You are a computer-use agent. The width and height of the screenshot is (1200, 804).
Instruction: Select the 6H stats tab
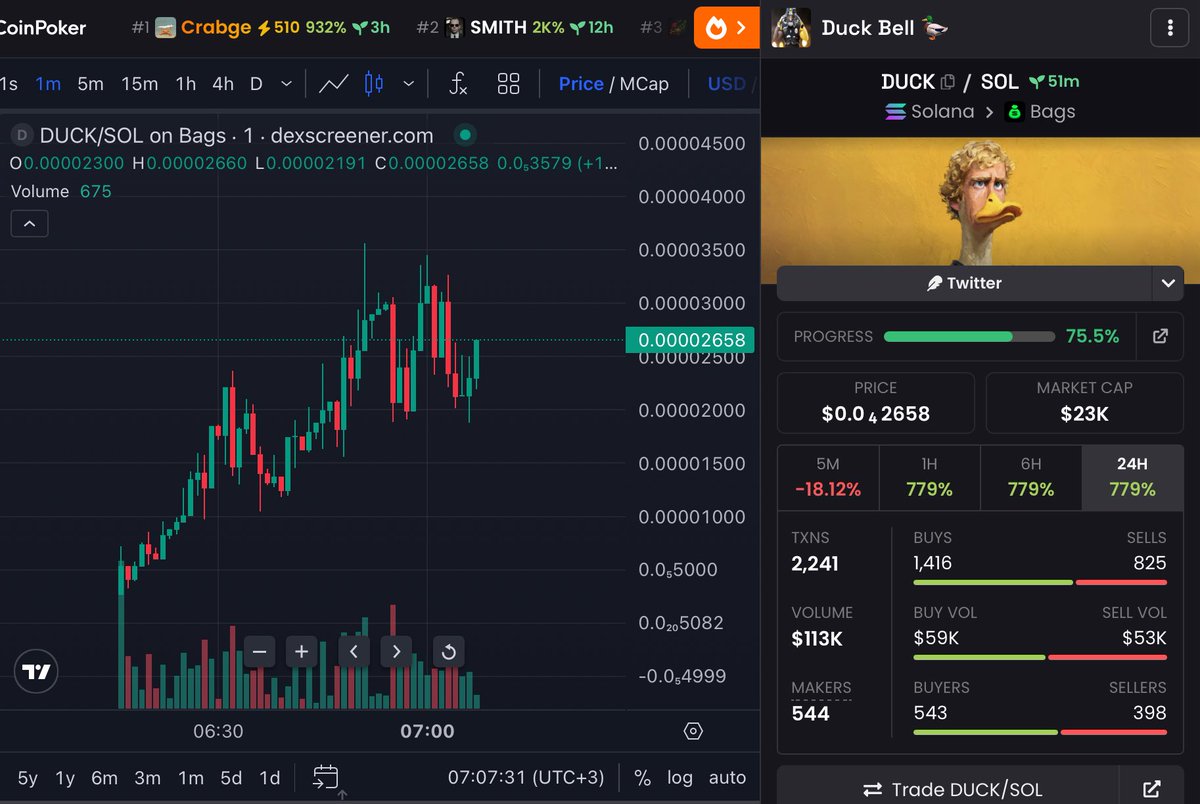point(1031,478)
